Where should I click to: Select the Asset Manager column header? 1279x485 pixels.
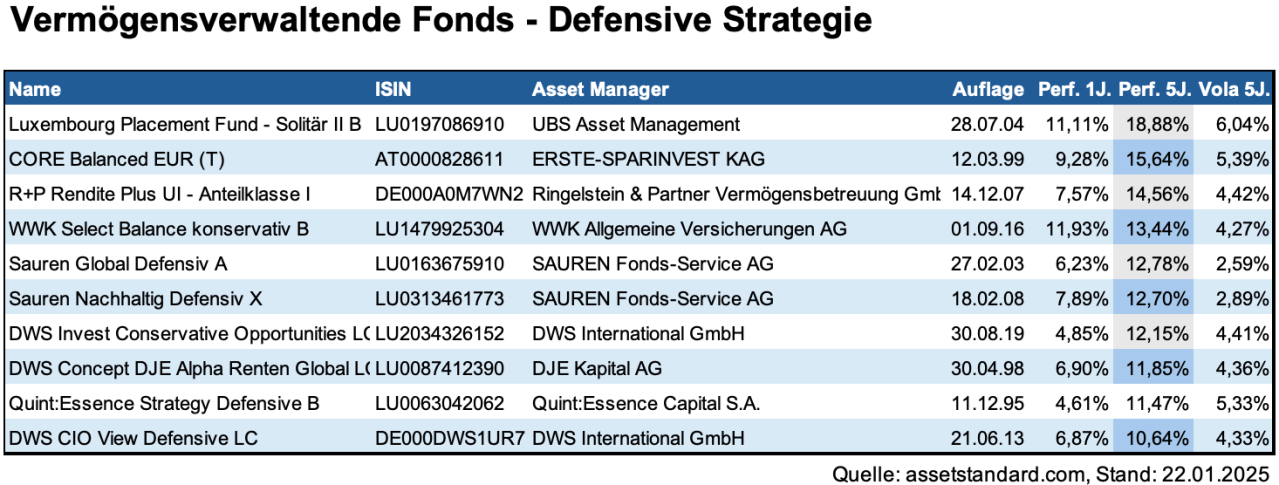click(600, 89)
